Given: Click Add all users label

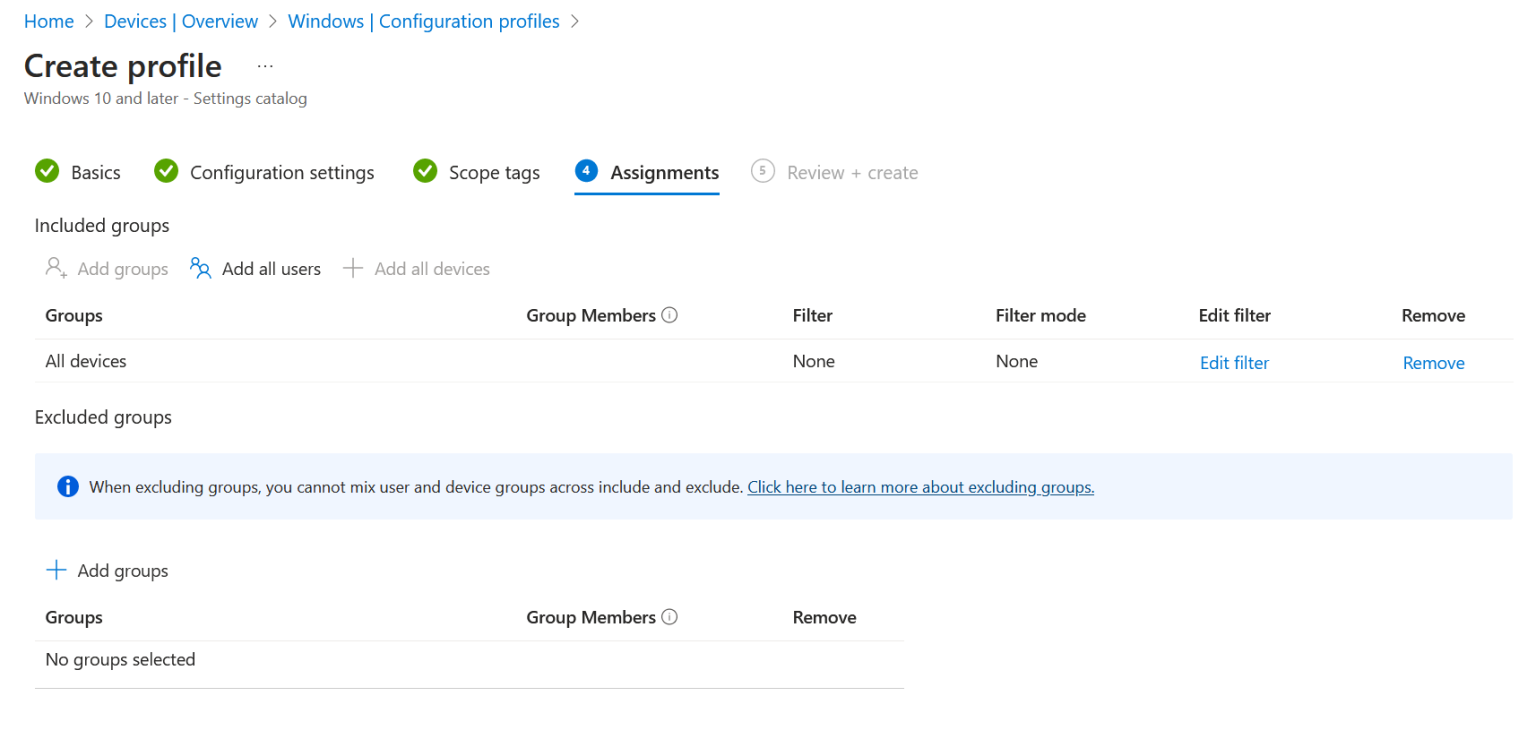Looking at the screenshot, I should tap(271, 269).
